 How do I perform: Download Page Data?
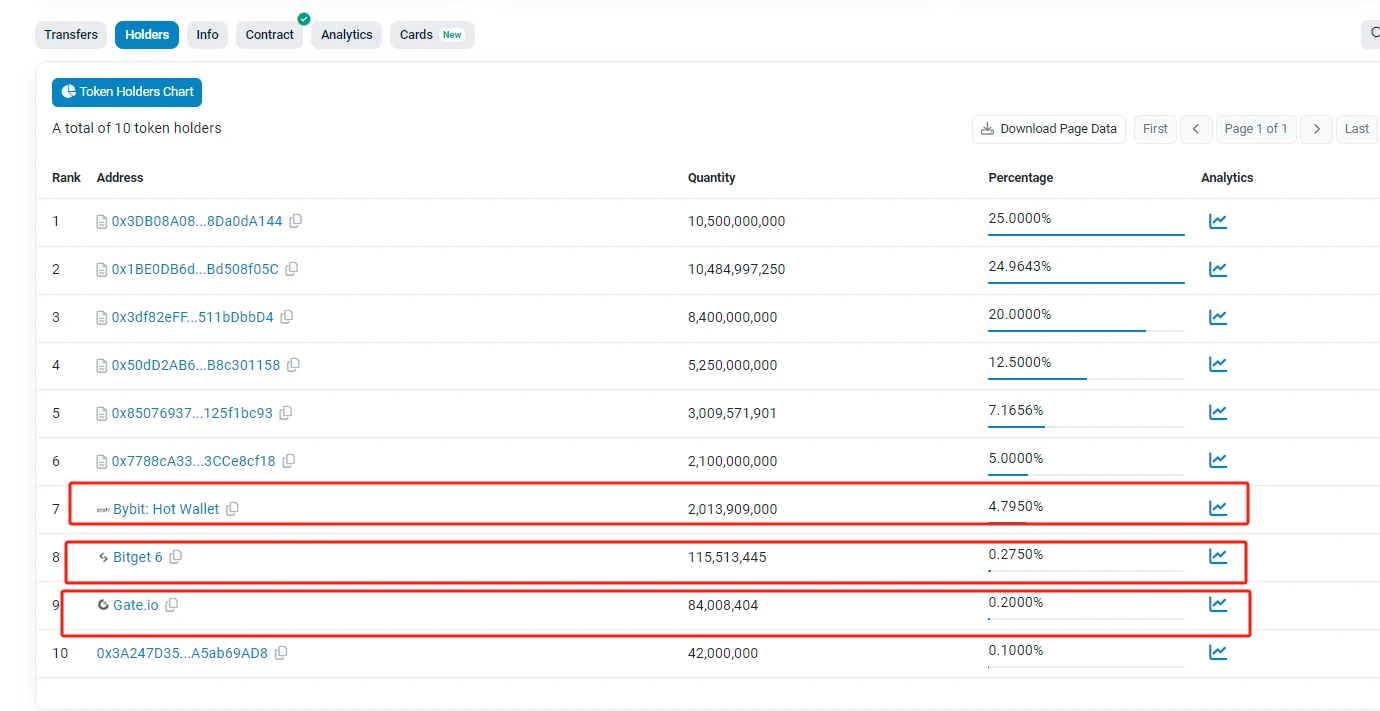coord(1048,129)
